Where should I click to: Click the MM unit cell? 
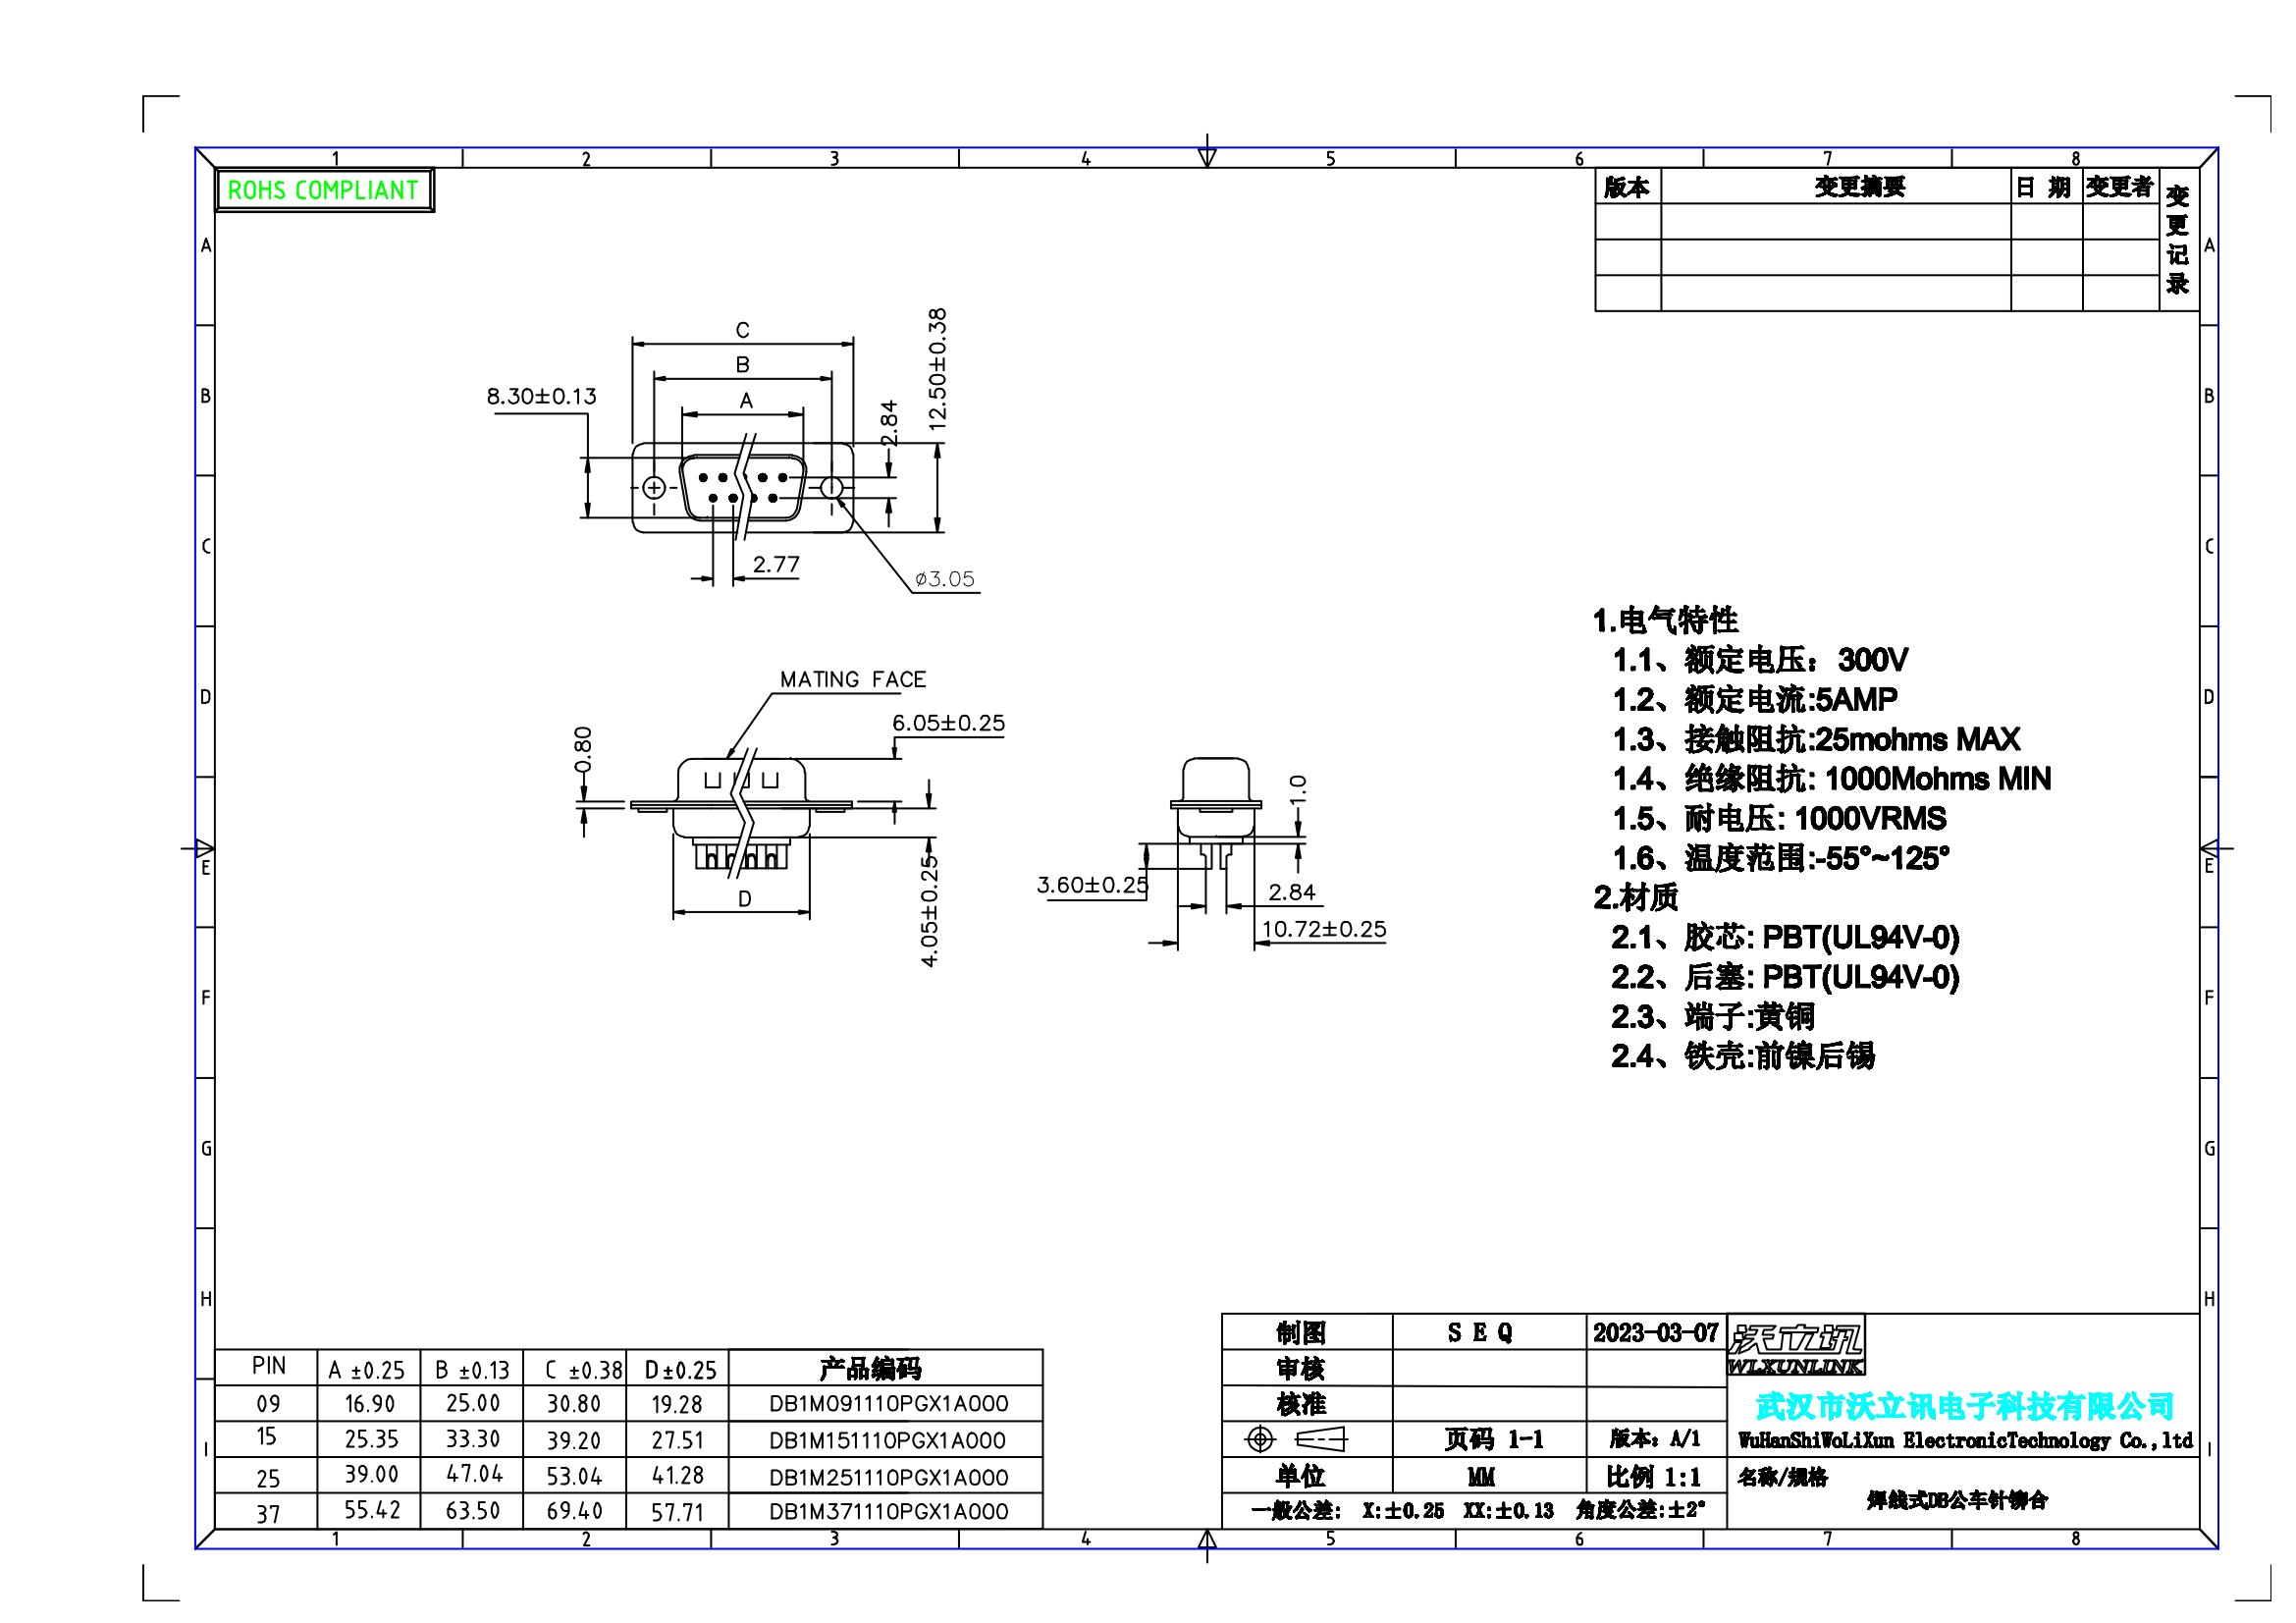tap(1481, 1477)
